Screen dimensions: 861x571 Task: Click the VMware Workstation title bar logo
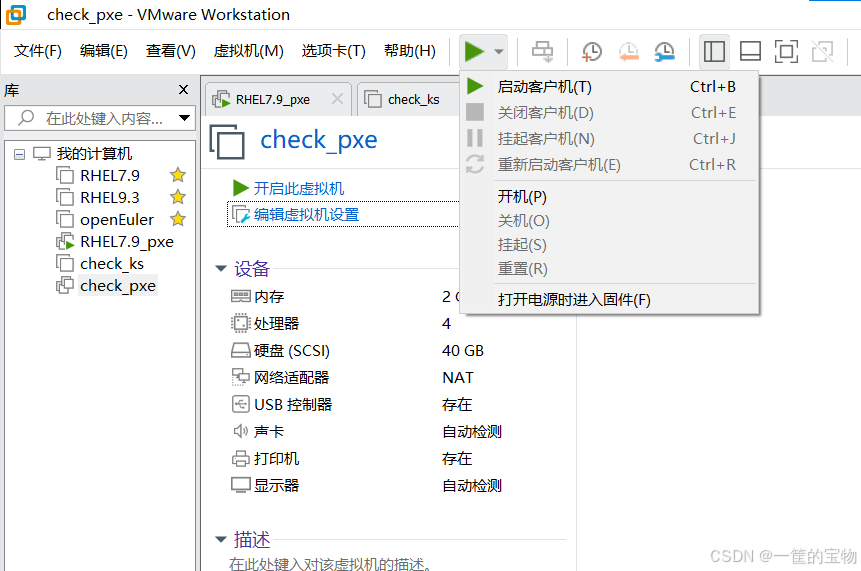[x=15, y=15]
